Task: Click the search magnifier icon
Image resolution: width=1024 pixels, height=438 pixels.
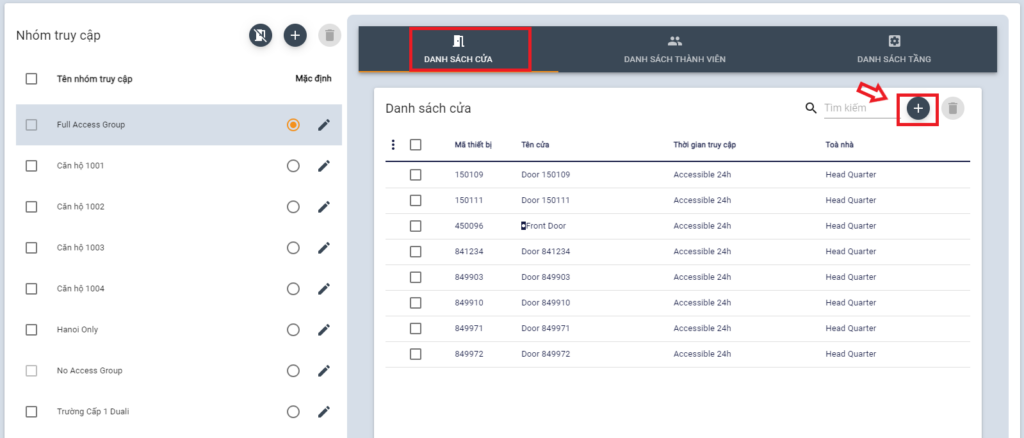Action: [811, 108]
